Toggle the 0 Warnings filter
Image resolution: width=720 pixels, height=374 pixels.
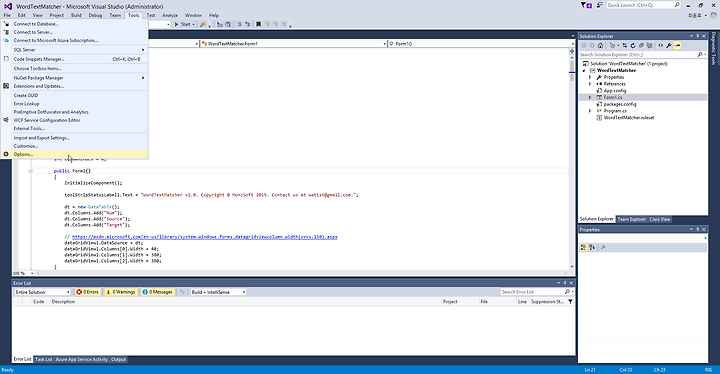[120, 292]
